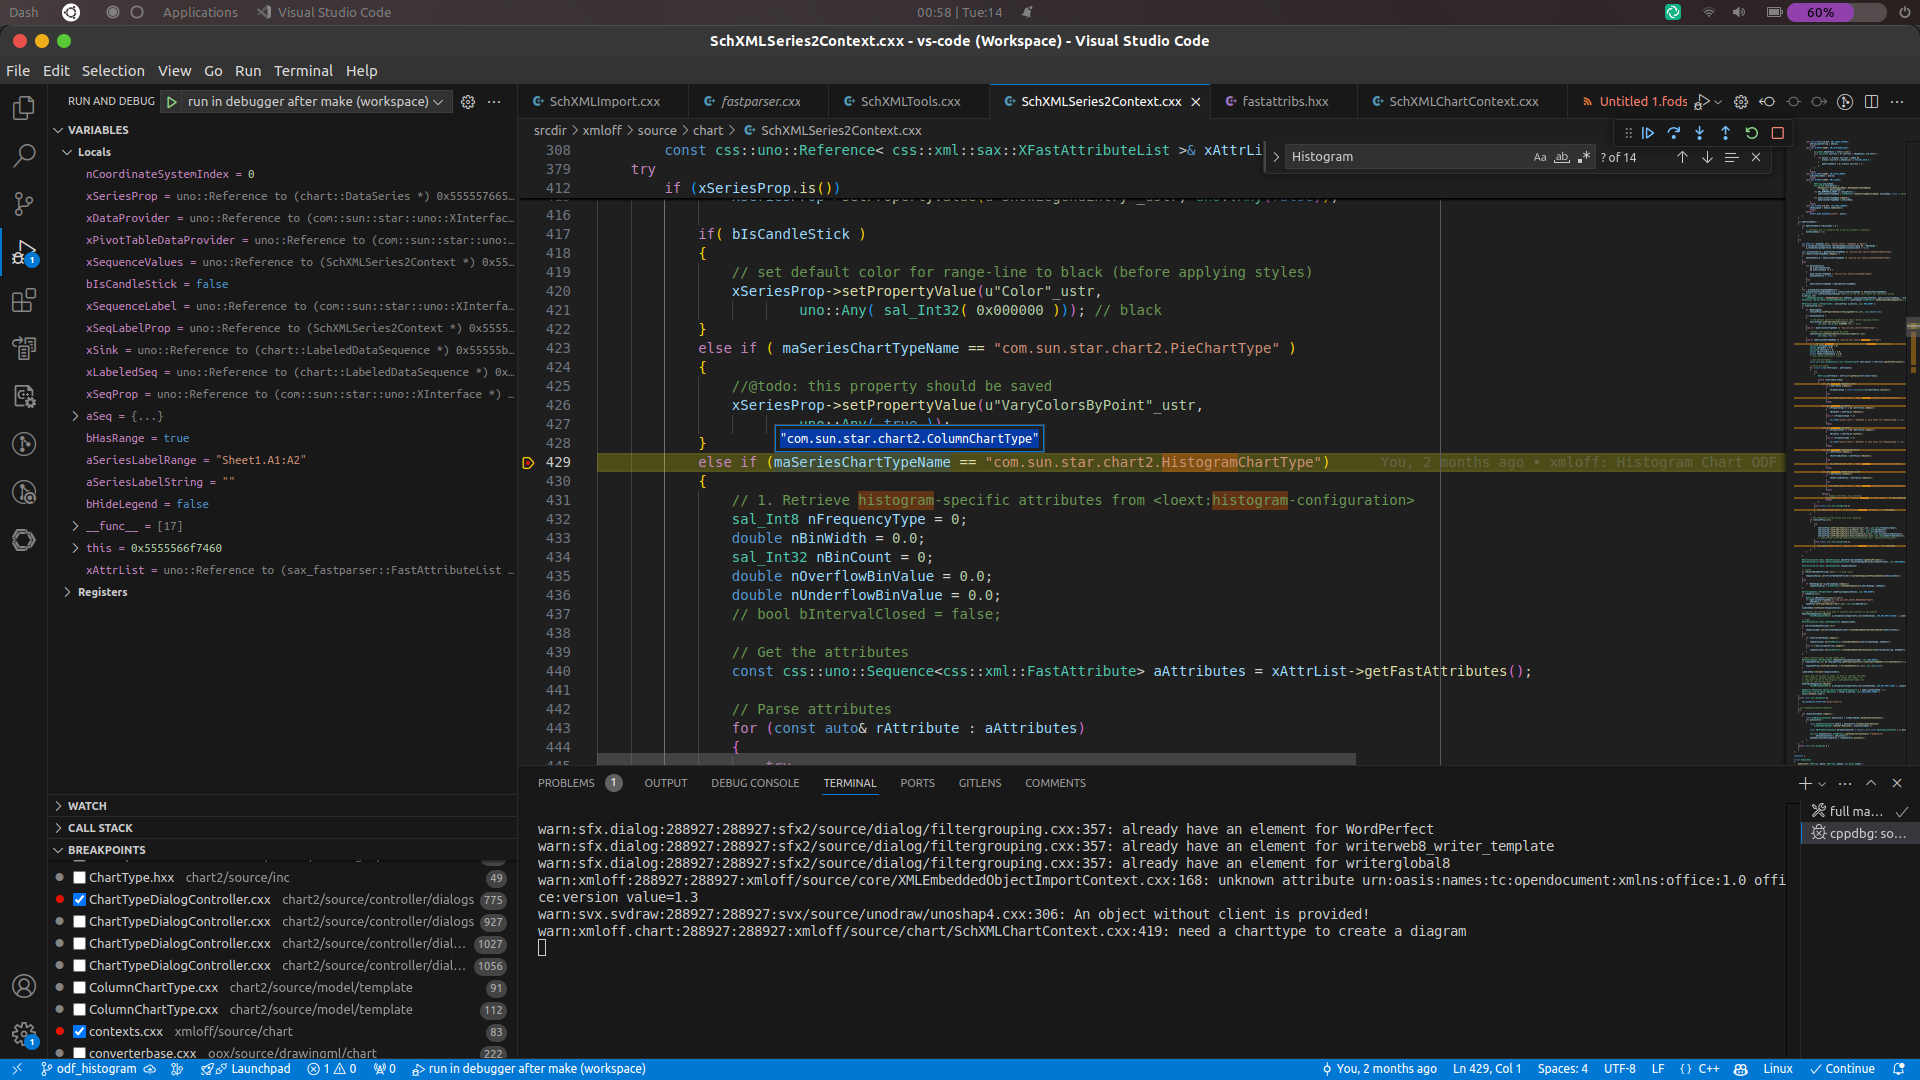The height and width of the screenshot is (1080, 1920).
Task: Expand the replace field toggle in the find widget
Action: tap(1276, 157)
